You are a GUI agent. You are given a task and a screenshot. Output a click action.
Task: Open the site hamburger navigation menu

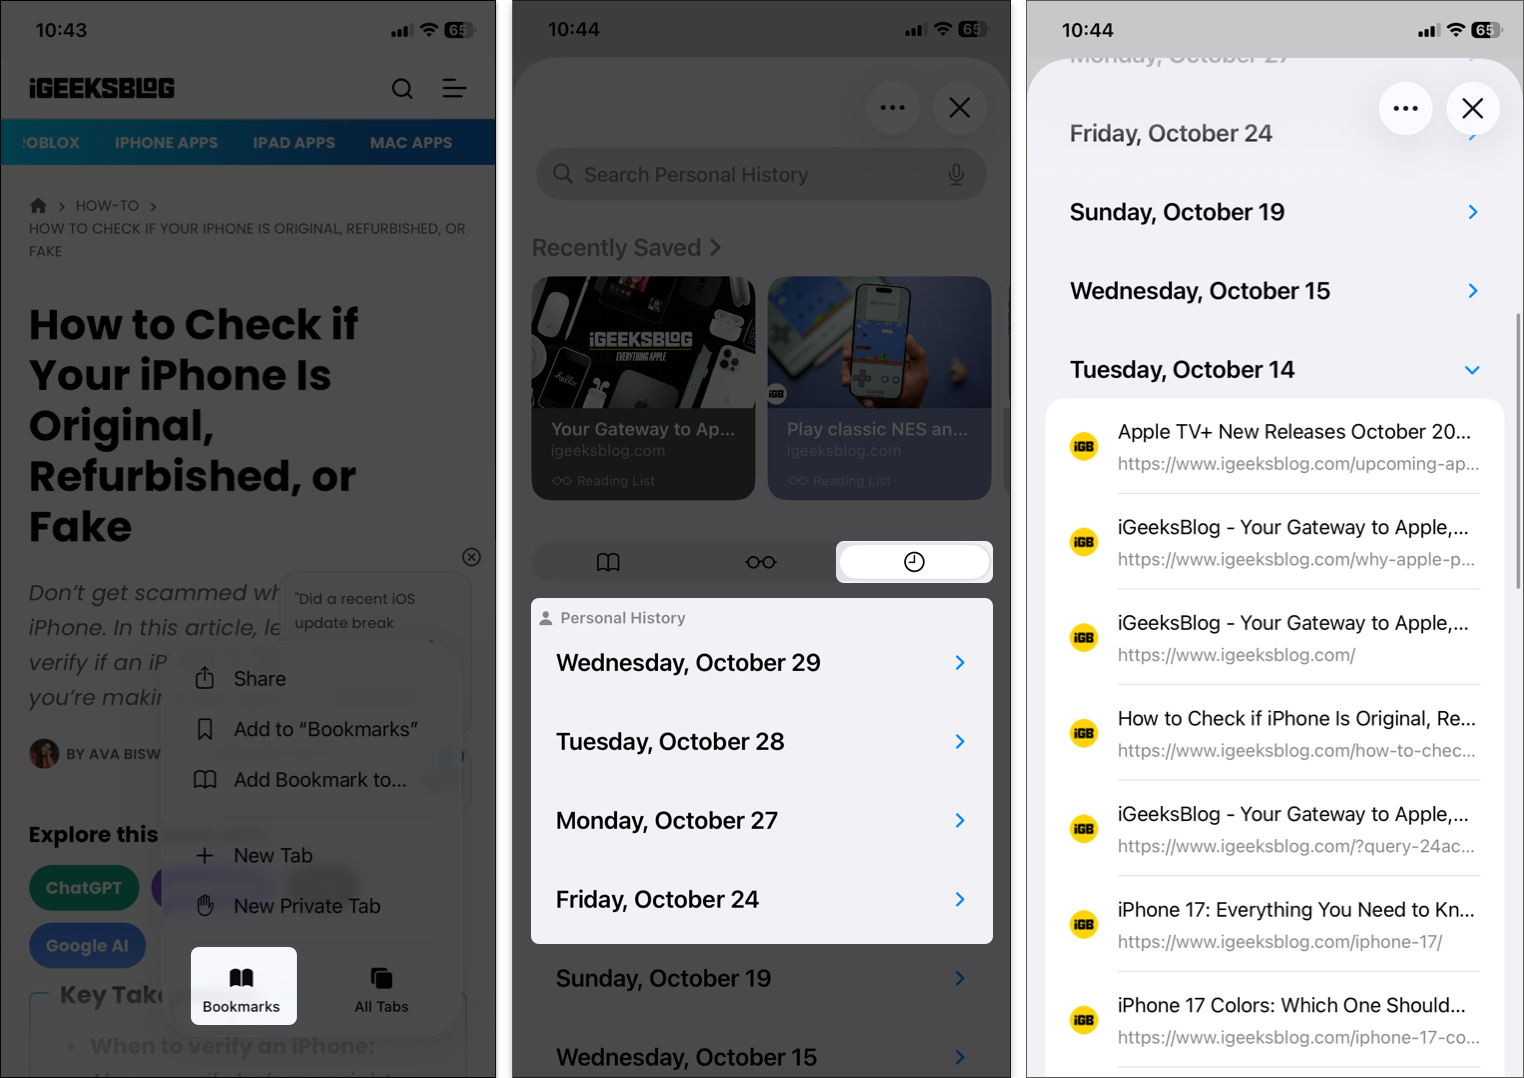[455, 89]
